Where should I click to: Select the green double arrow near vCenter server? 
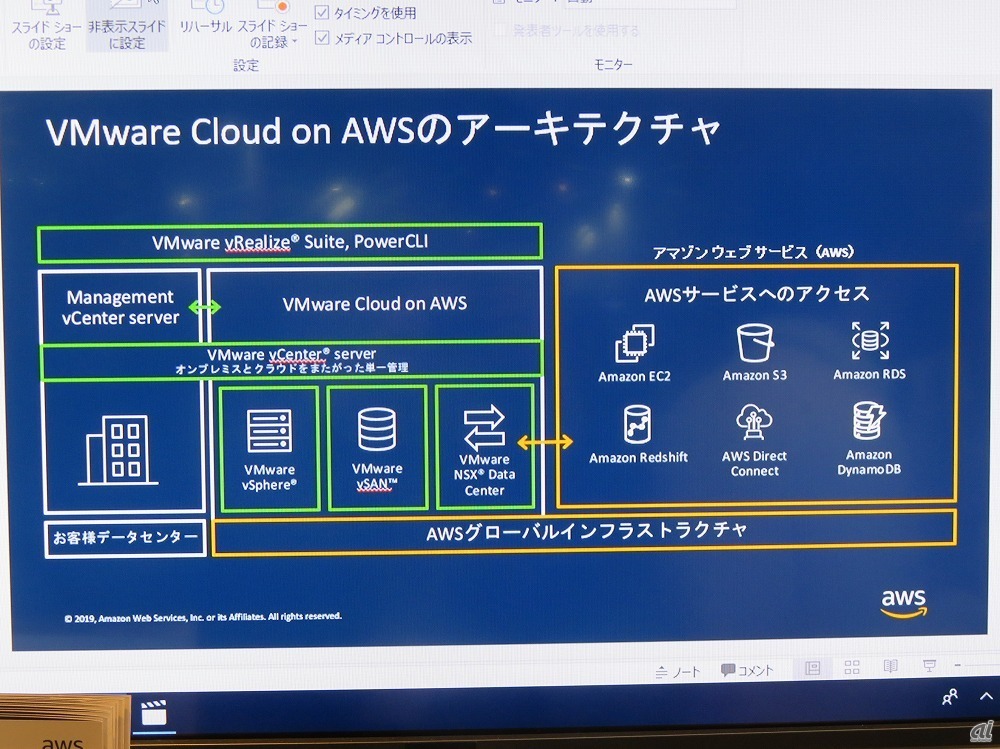205,308
